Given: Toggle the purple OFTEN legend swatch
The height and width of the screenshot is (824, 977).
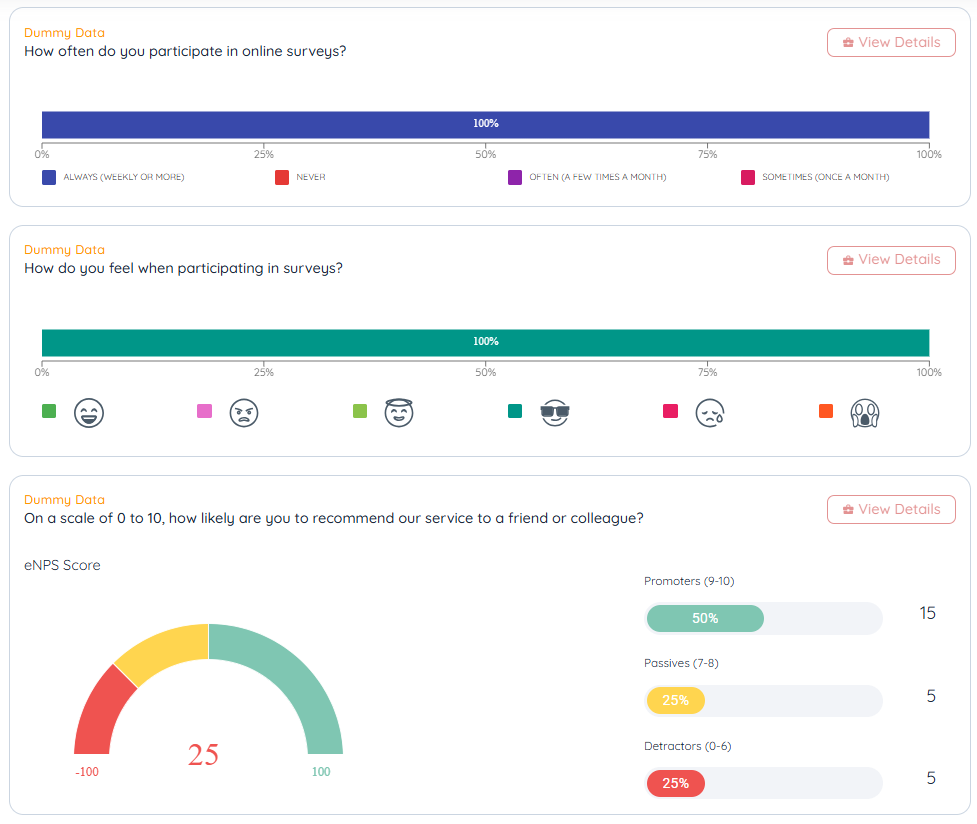Looking at the screenshot, I should [515, 178].
